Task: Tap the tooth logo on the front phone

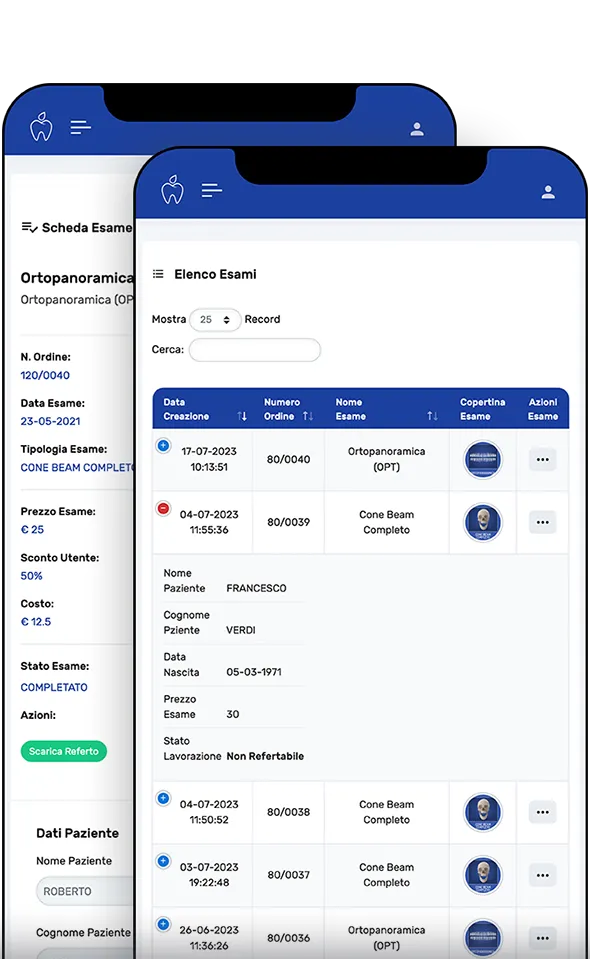Action: click(172, 190)
